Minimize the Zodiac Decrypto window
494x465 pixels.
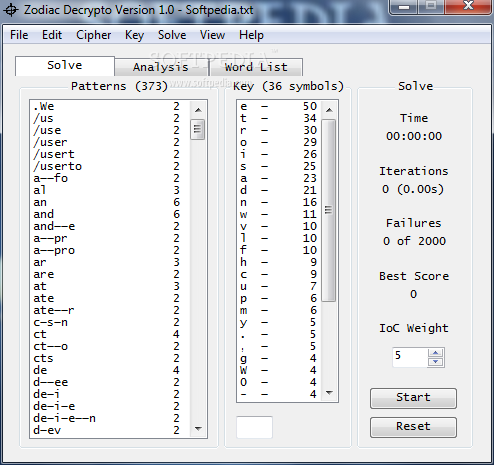(x=404, y=6)
